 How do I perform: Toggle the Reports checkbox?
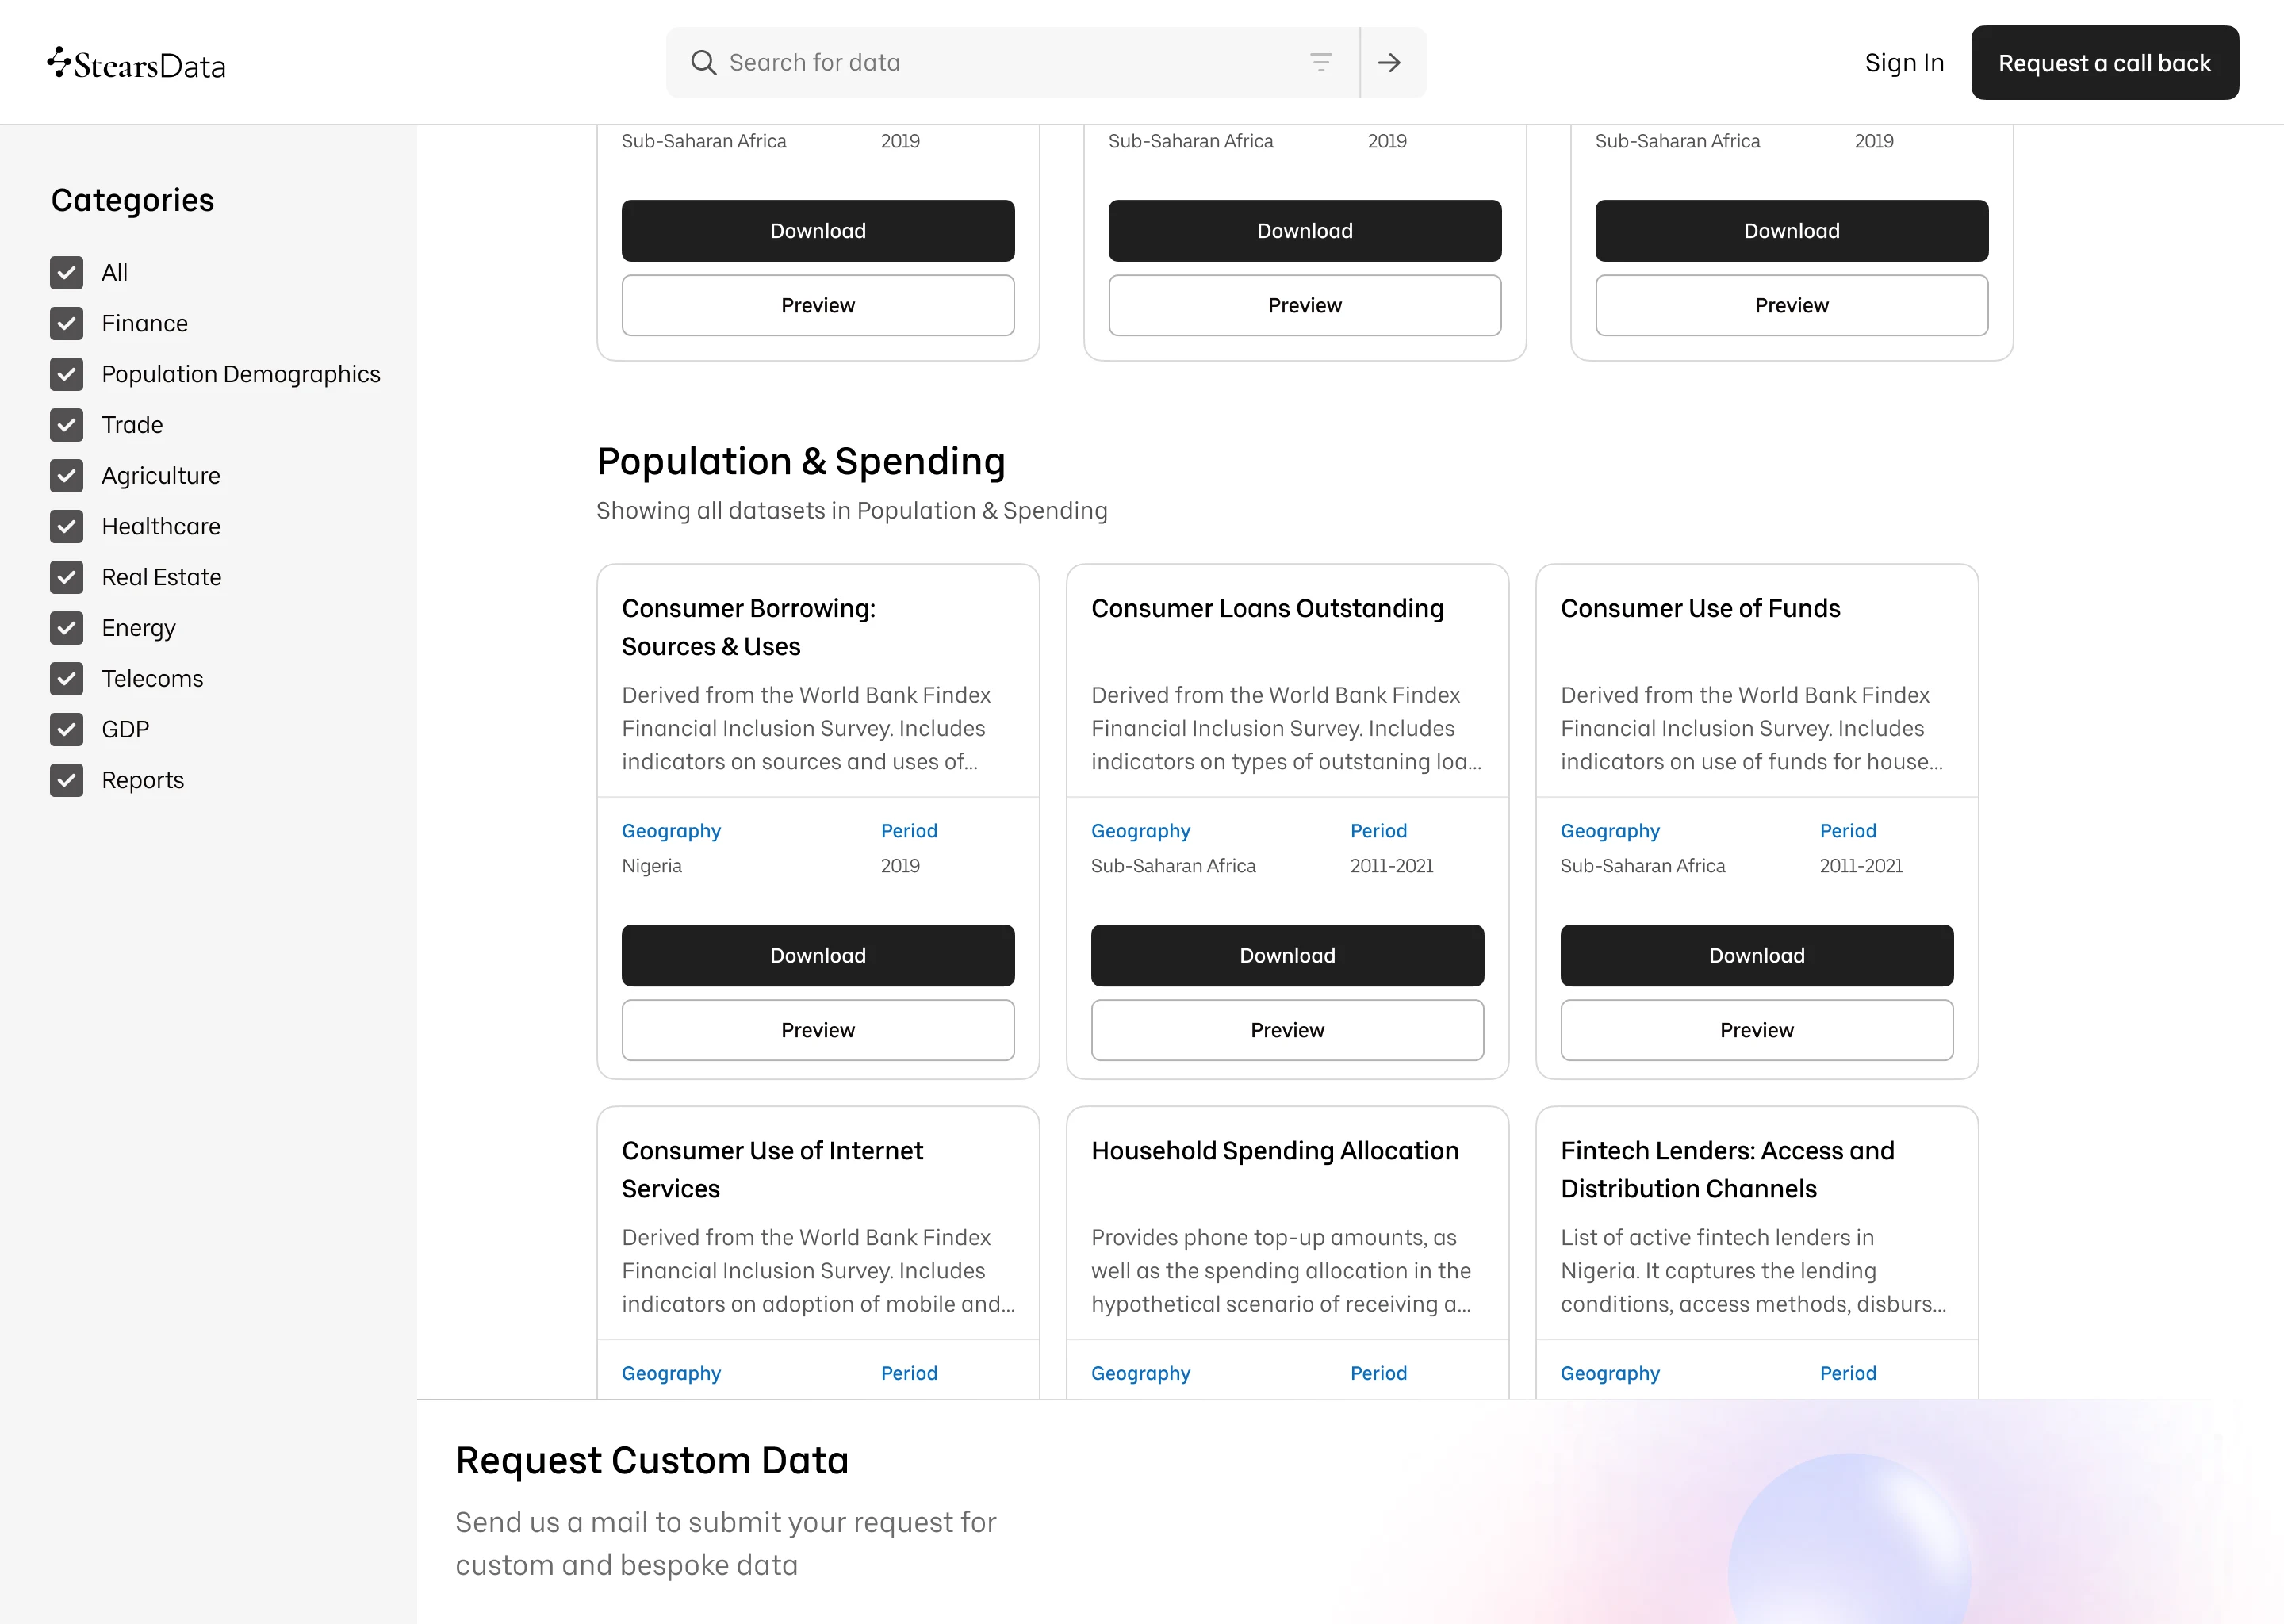(67, 780)
